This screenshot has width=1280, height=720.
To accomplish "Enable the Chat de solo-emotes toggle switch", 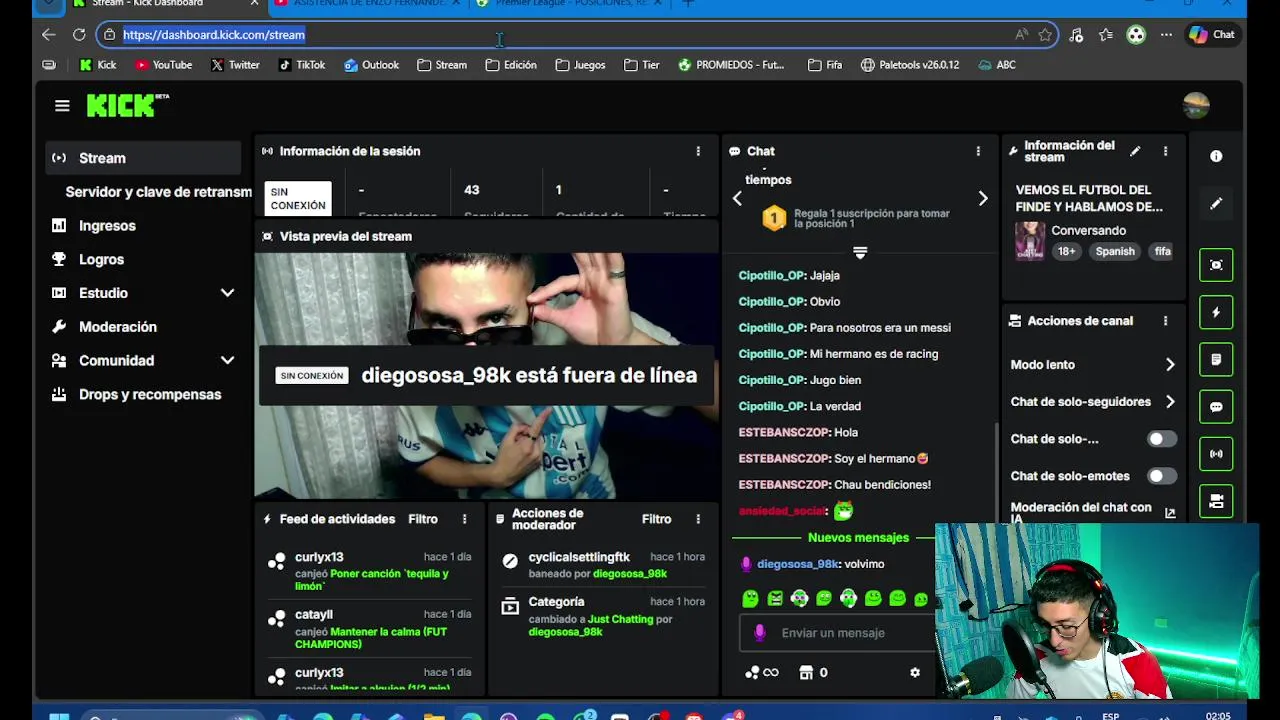I will click(1162, 476).
